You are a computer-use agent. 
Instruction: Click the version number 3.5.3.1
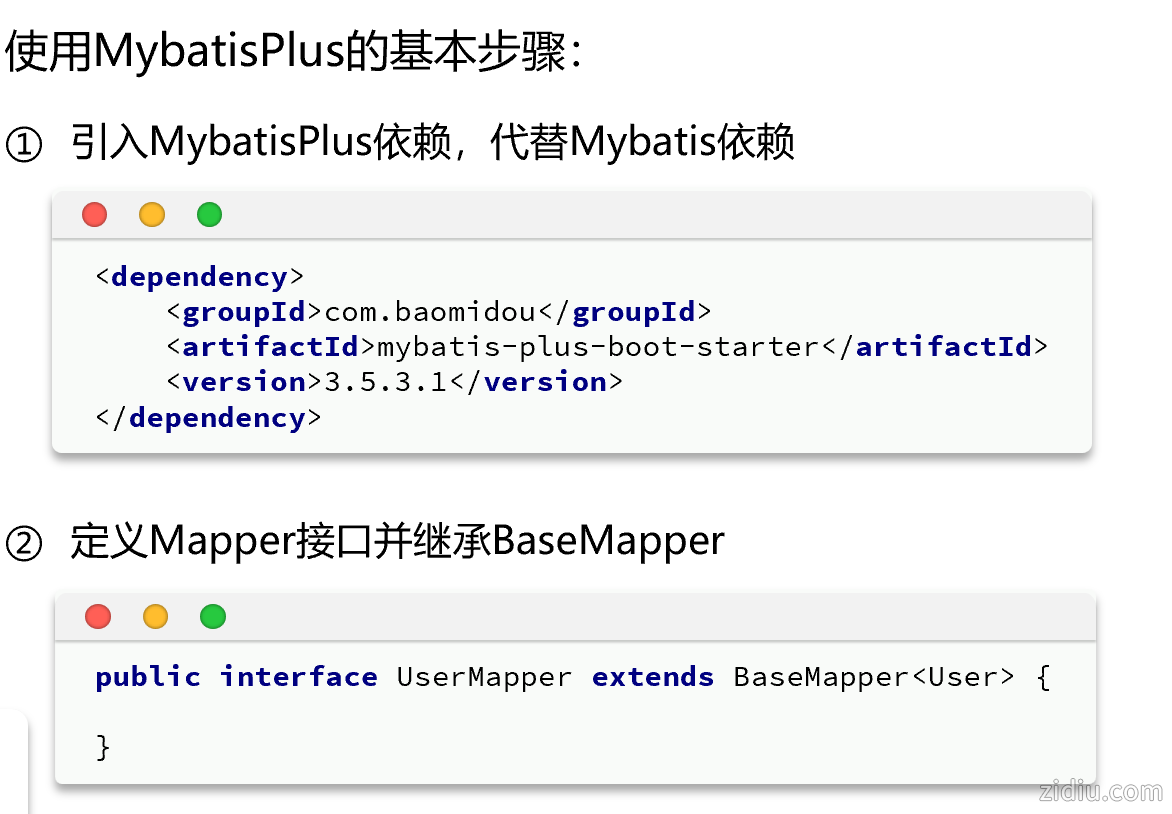click(x=386, y=382)
